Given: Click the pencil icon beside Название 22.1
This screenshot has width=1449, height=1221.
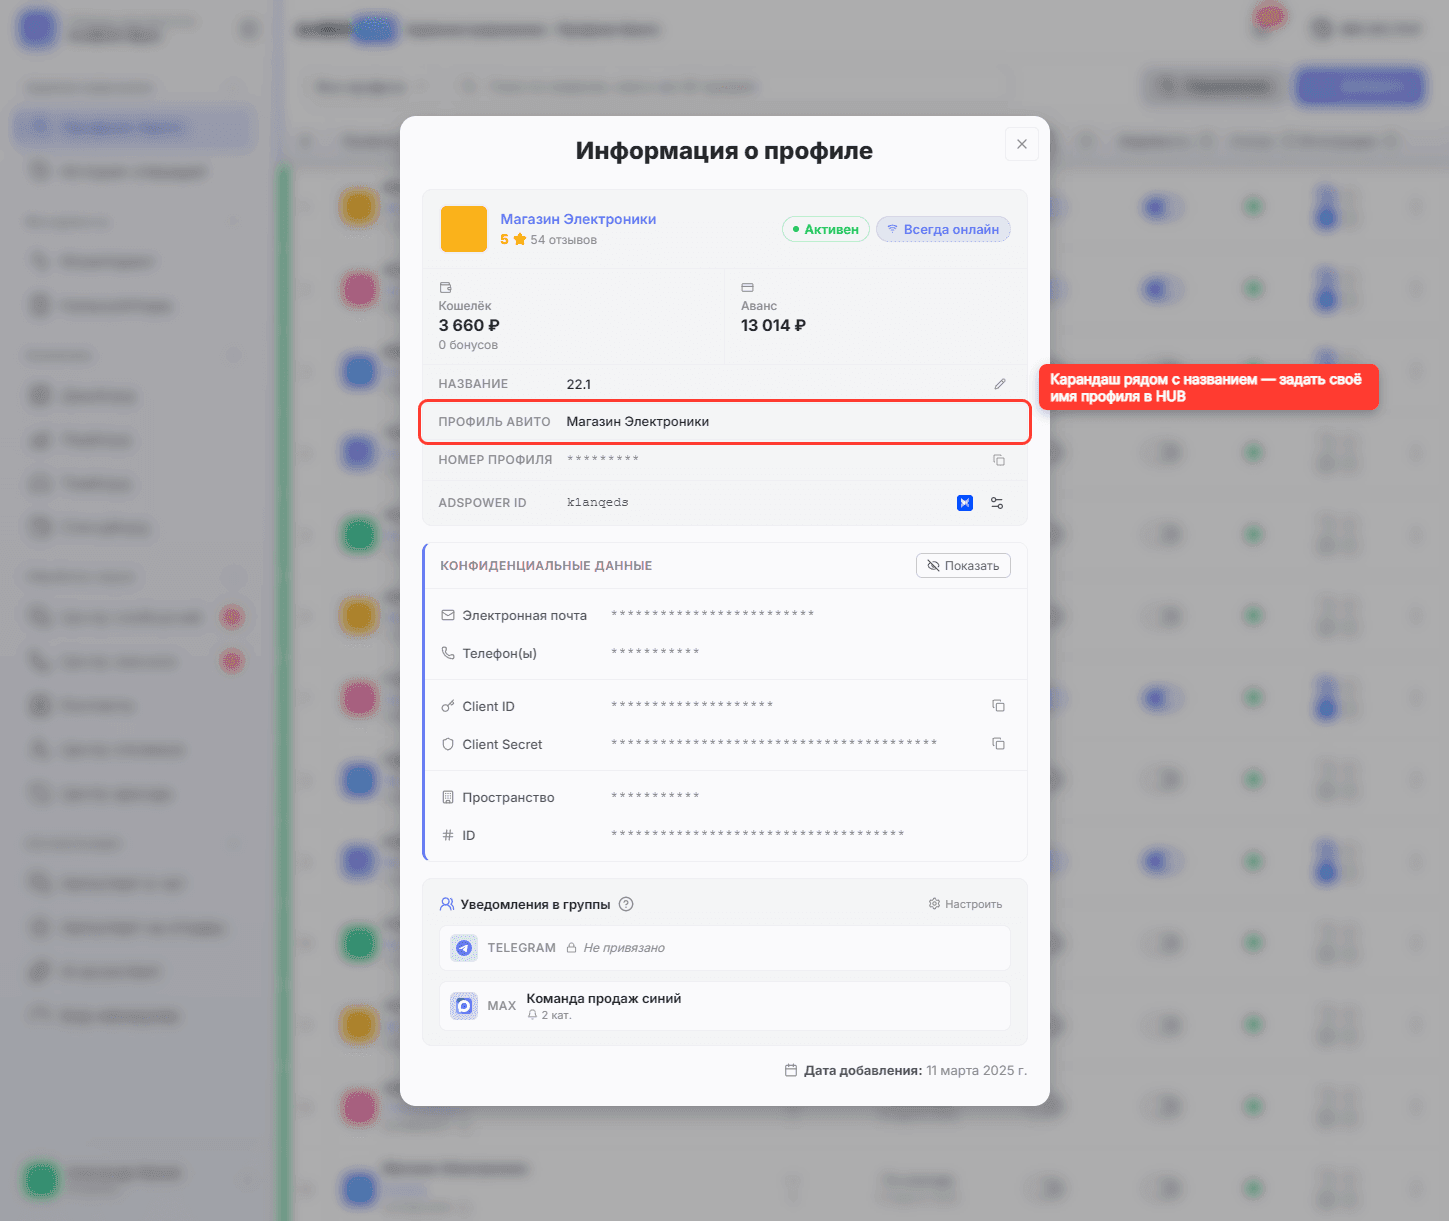Looking at the screenshot, I should 999,384.
